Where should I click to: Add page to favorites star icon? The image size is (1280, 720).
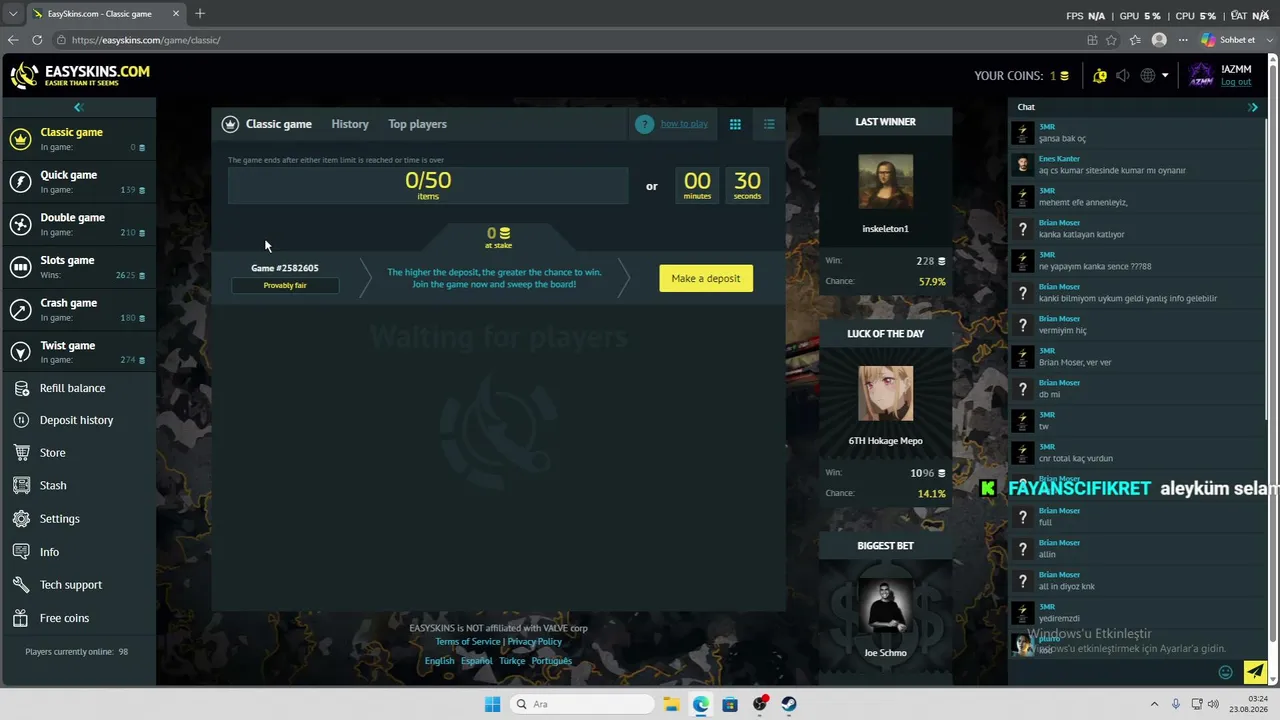1112,40
